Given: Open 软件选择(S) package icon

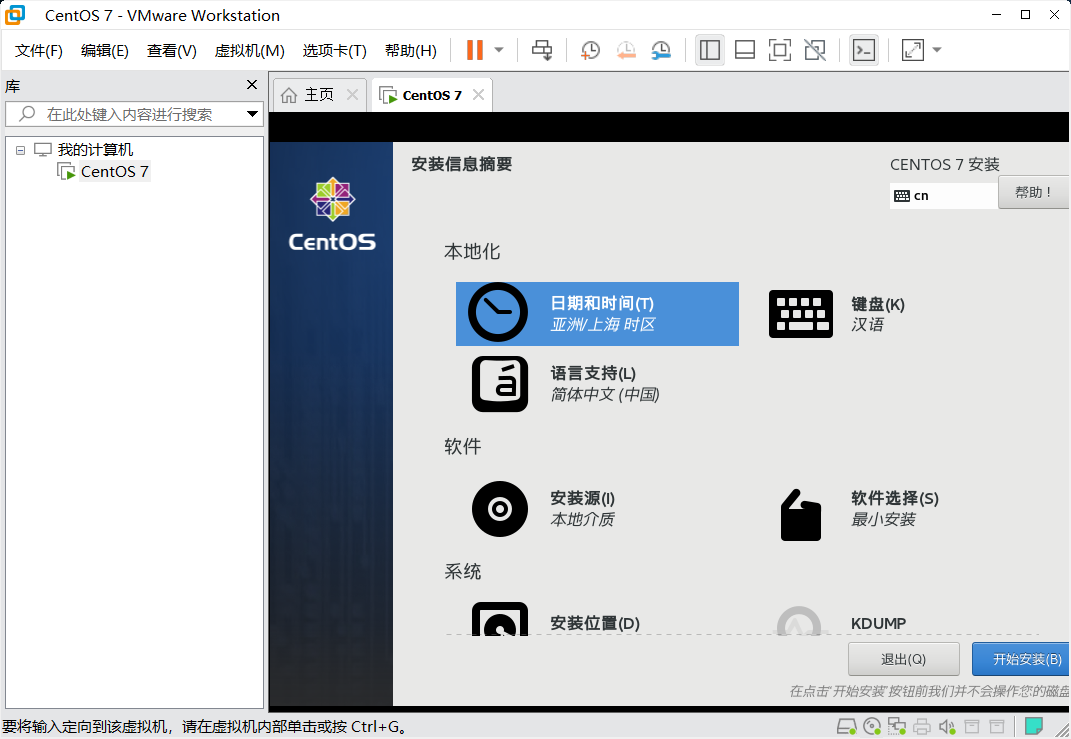Looking at the screenshot, I should tap(801, 515).
